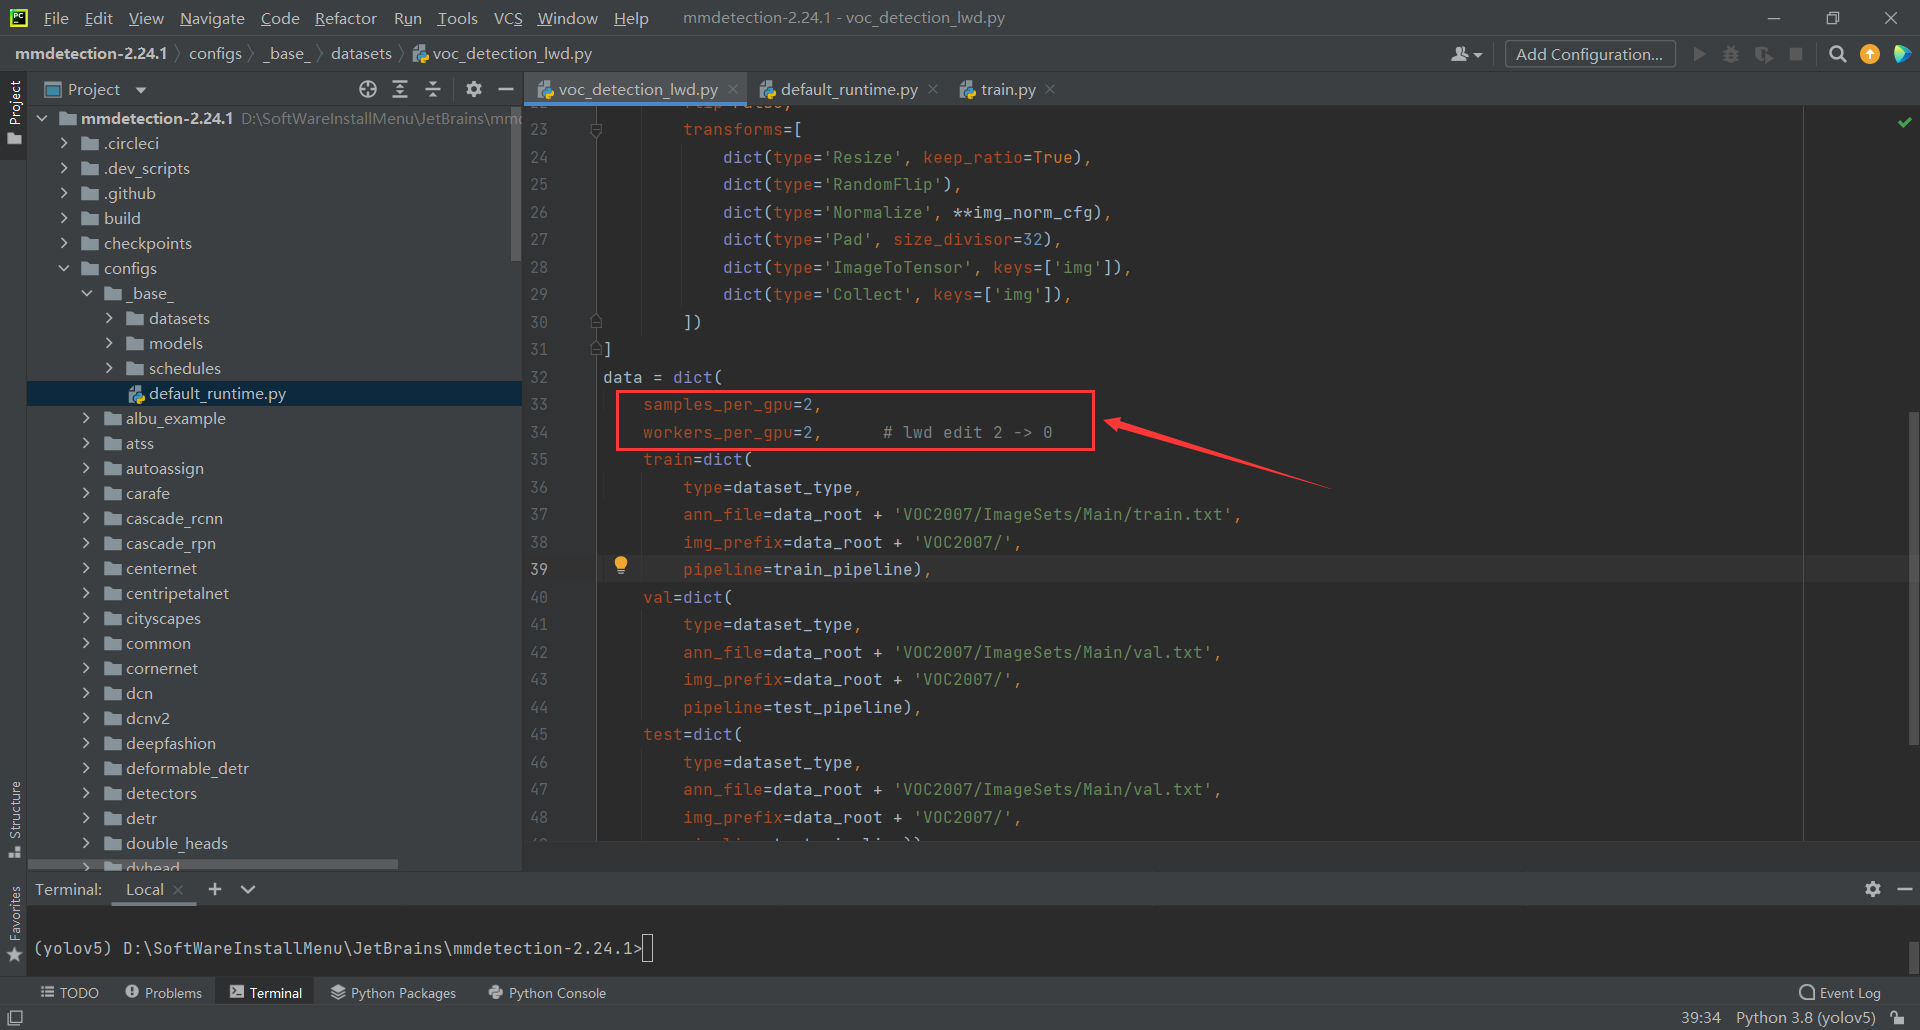This screenshot has width=1920, height=1030.
Task: Open the Python Console tool window
Action: click(546, 992)
